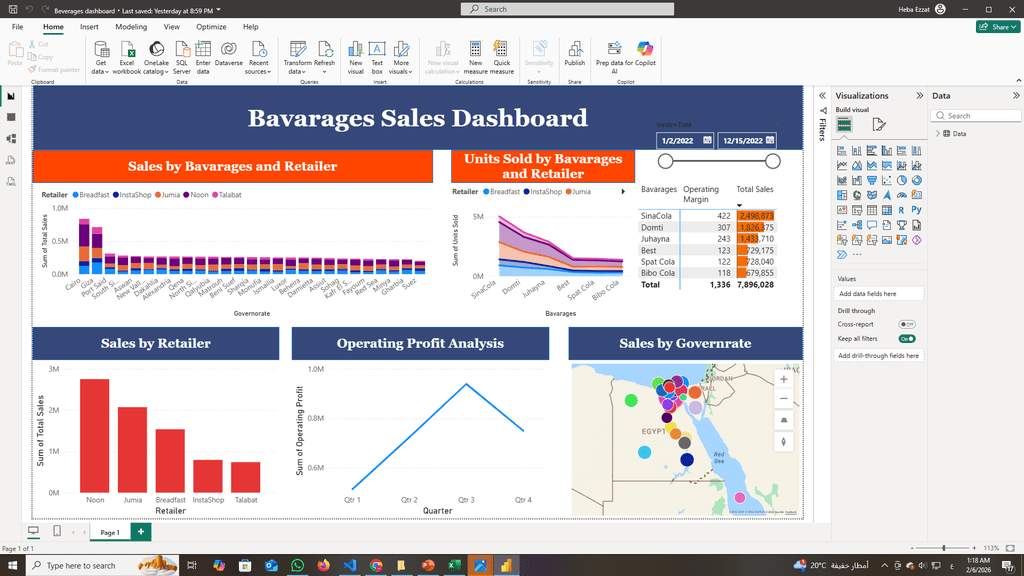Open the Get data dropdown
Viewport: 1024px width, 576px height.
pos(101,71)
